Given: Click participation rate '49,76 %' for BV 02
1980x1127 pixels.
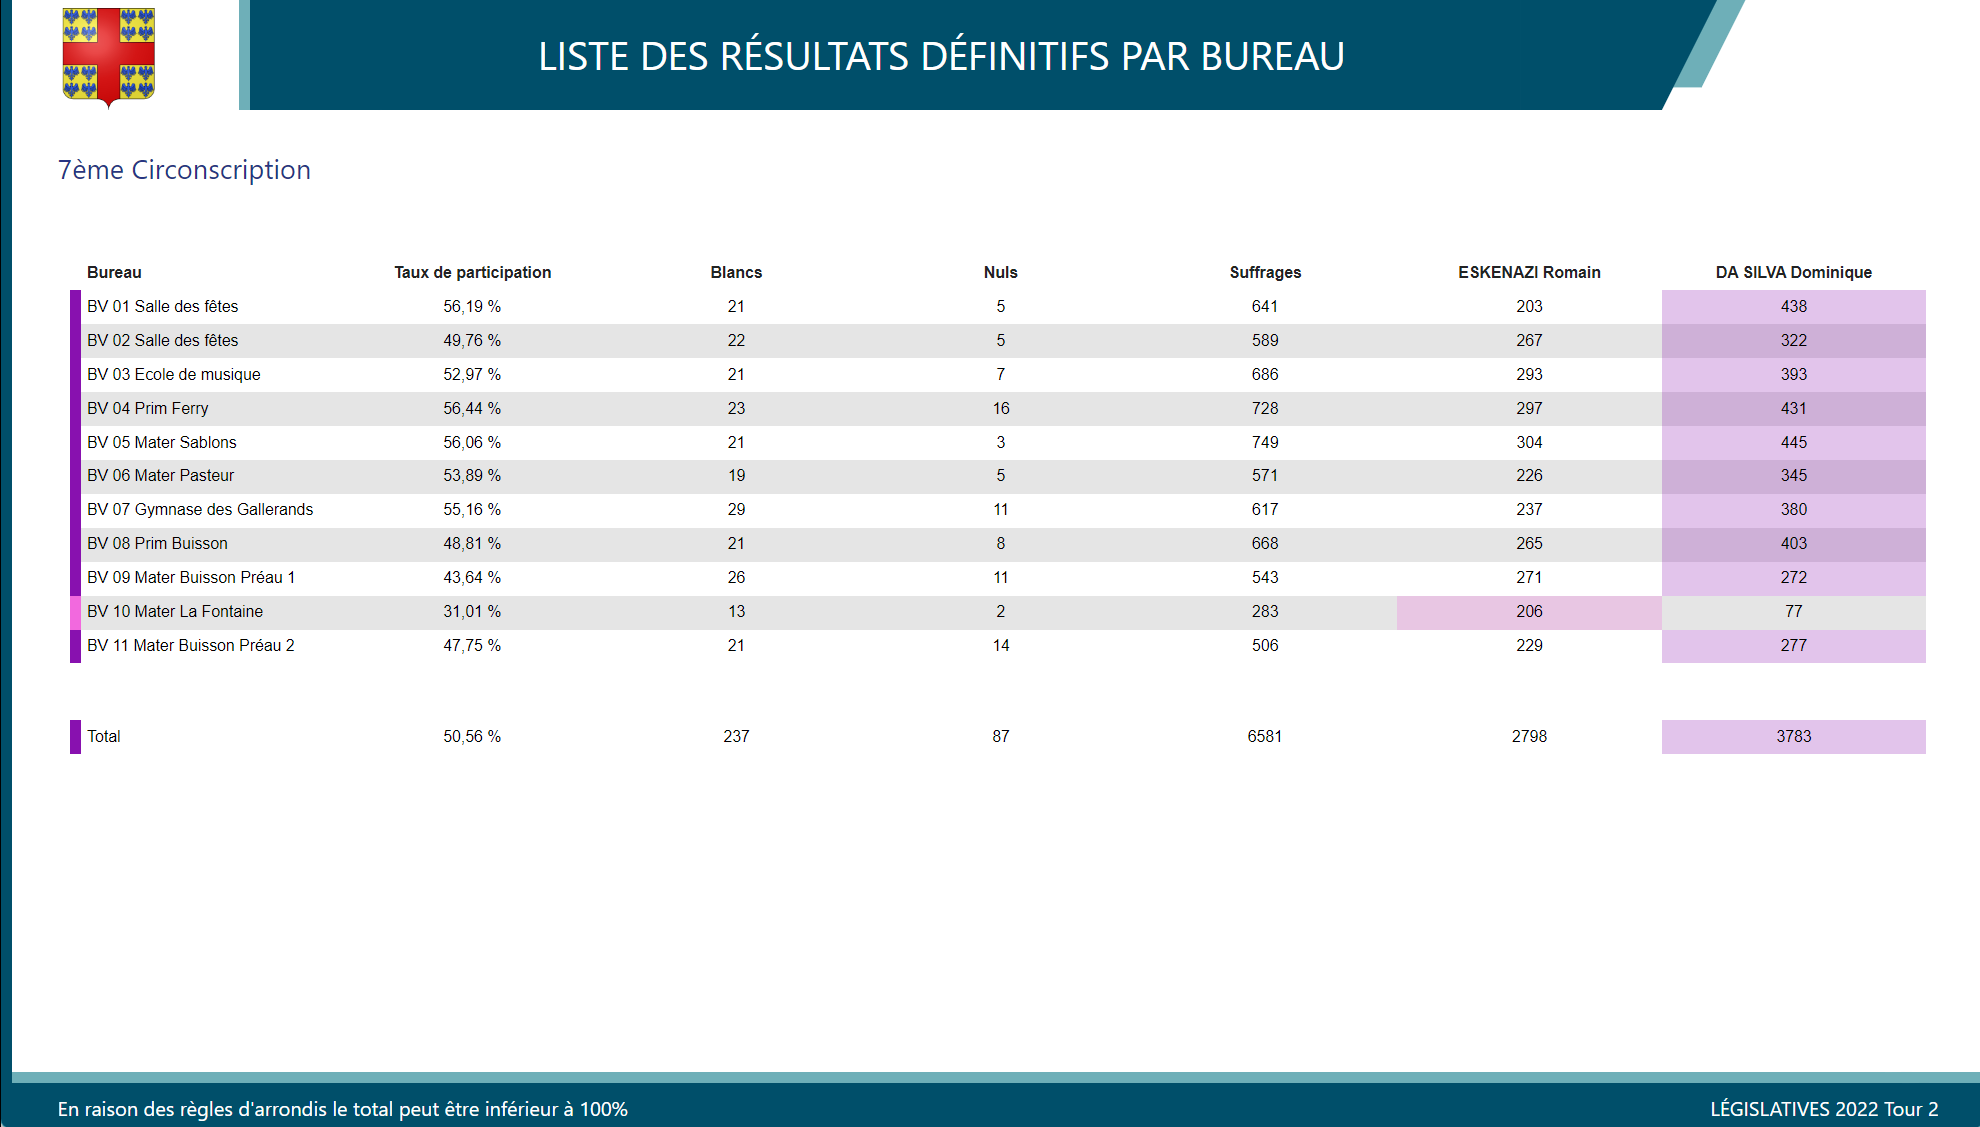Looking at the screenshot, I should click(472, 341).
